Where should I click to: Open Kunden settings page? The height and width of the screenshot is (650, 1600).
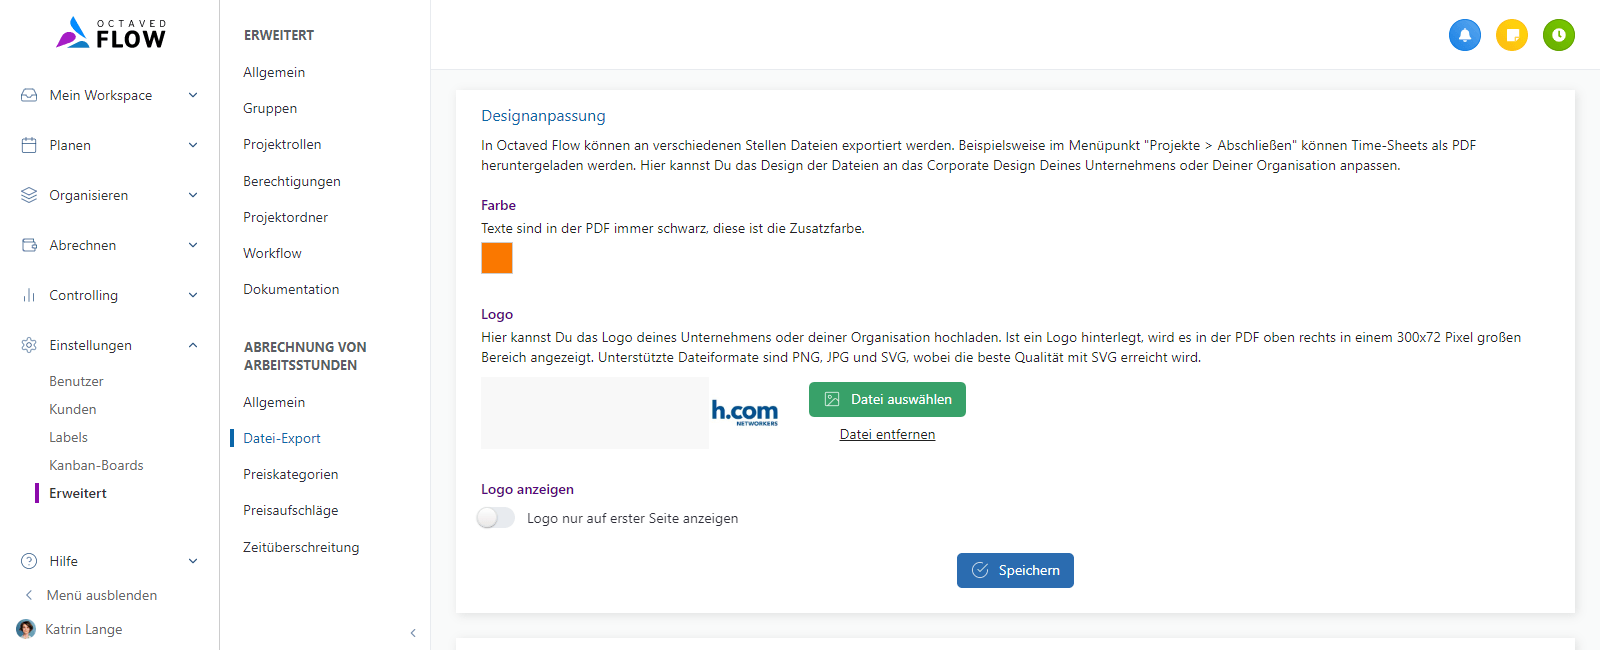[73, 409]
